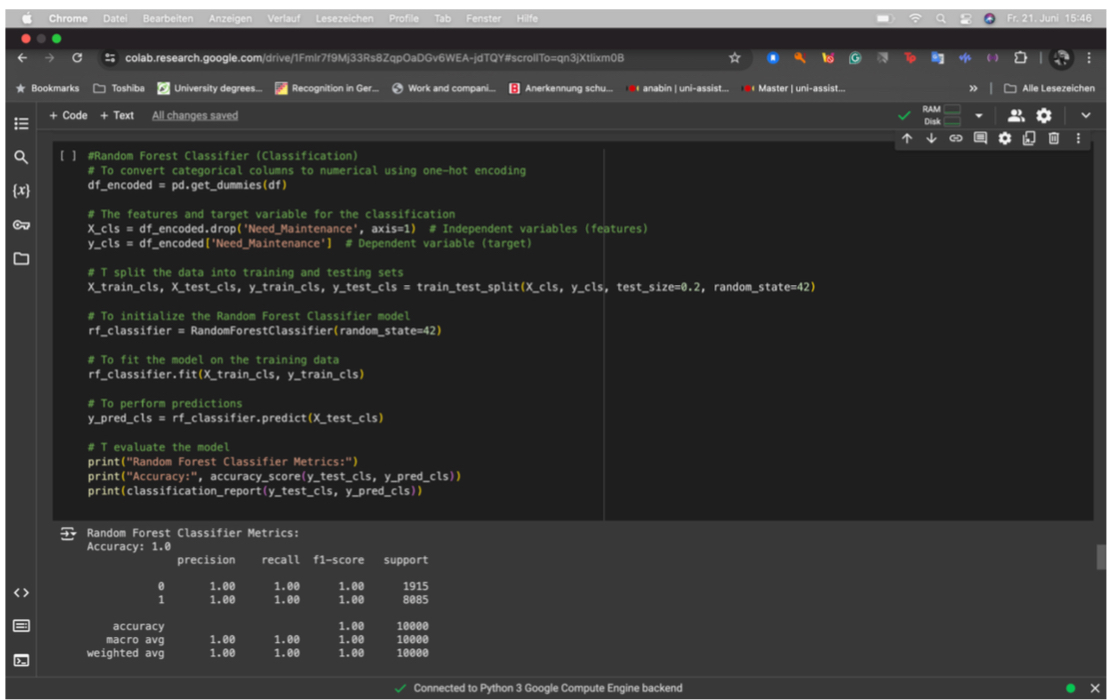Open the find and replace search panel
Viewport: 1109px width, 700px height.
point(20,157)
